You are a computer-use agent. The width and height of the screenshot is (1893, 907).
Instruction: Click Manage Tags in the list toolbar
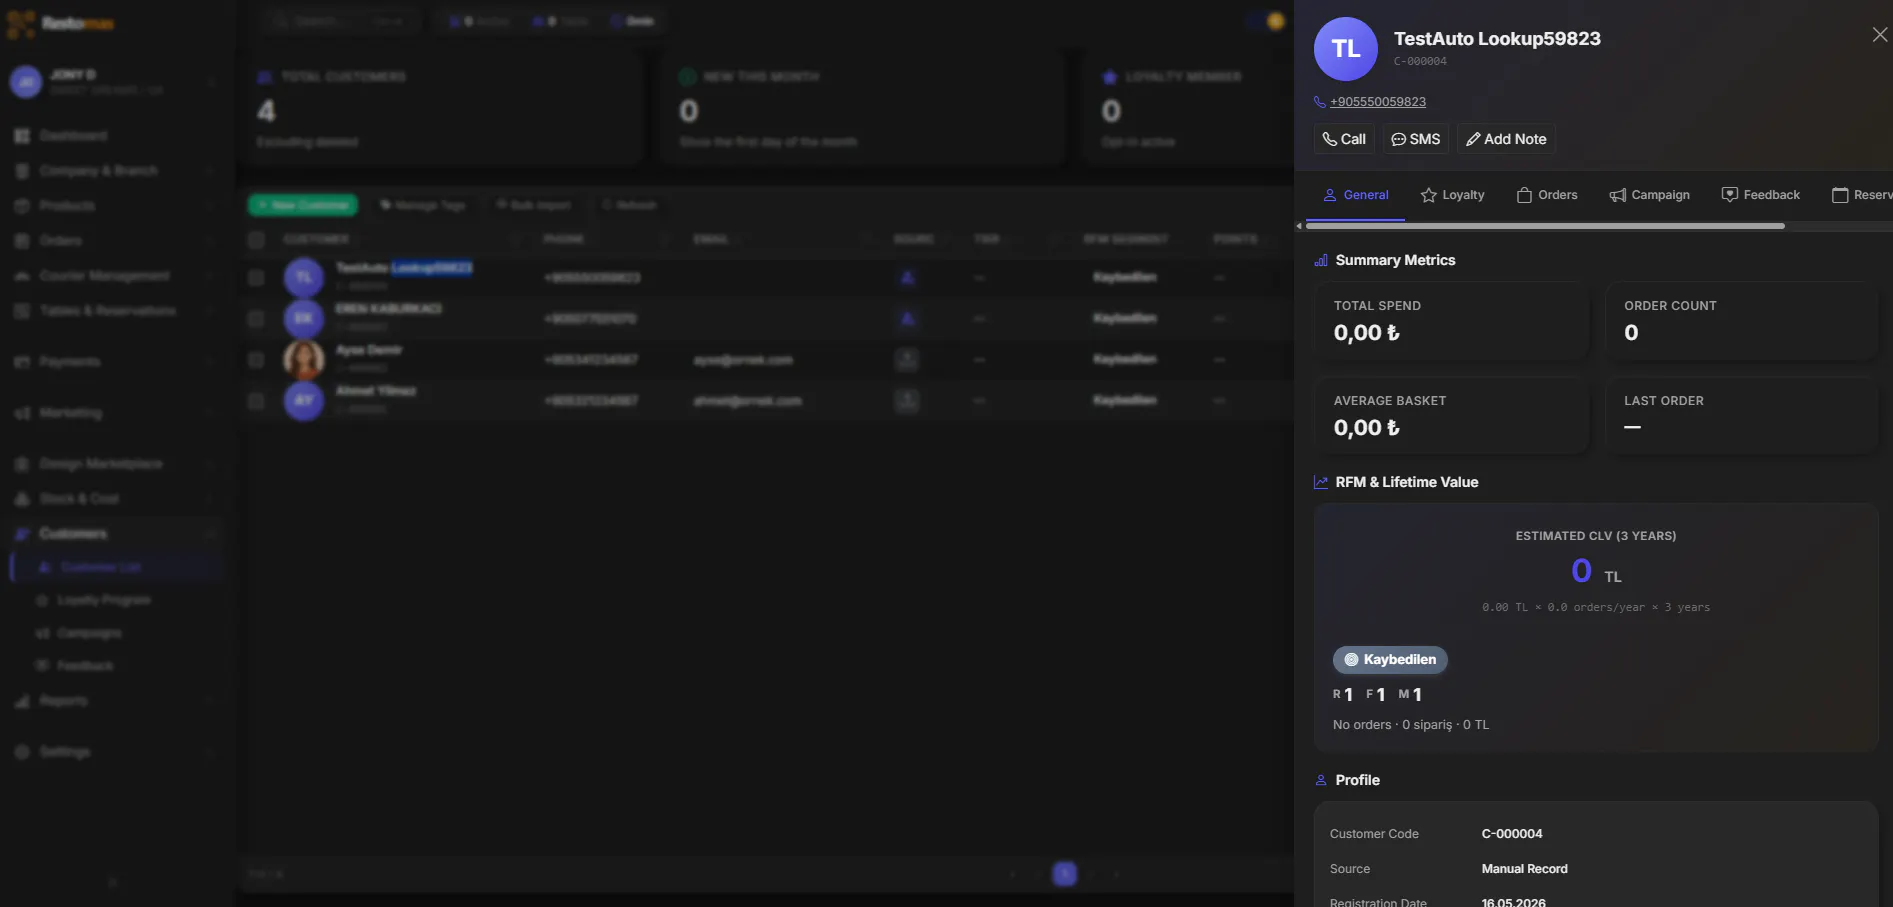[423, 205]
